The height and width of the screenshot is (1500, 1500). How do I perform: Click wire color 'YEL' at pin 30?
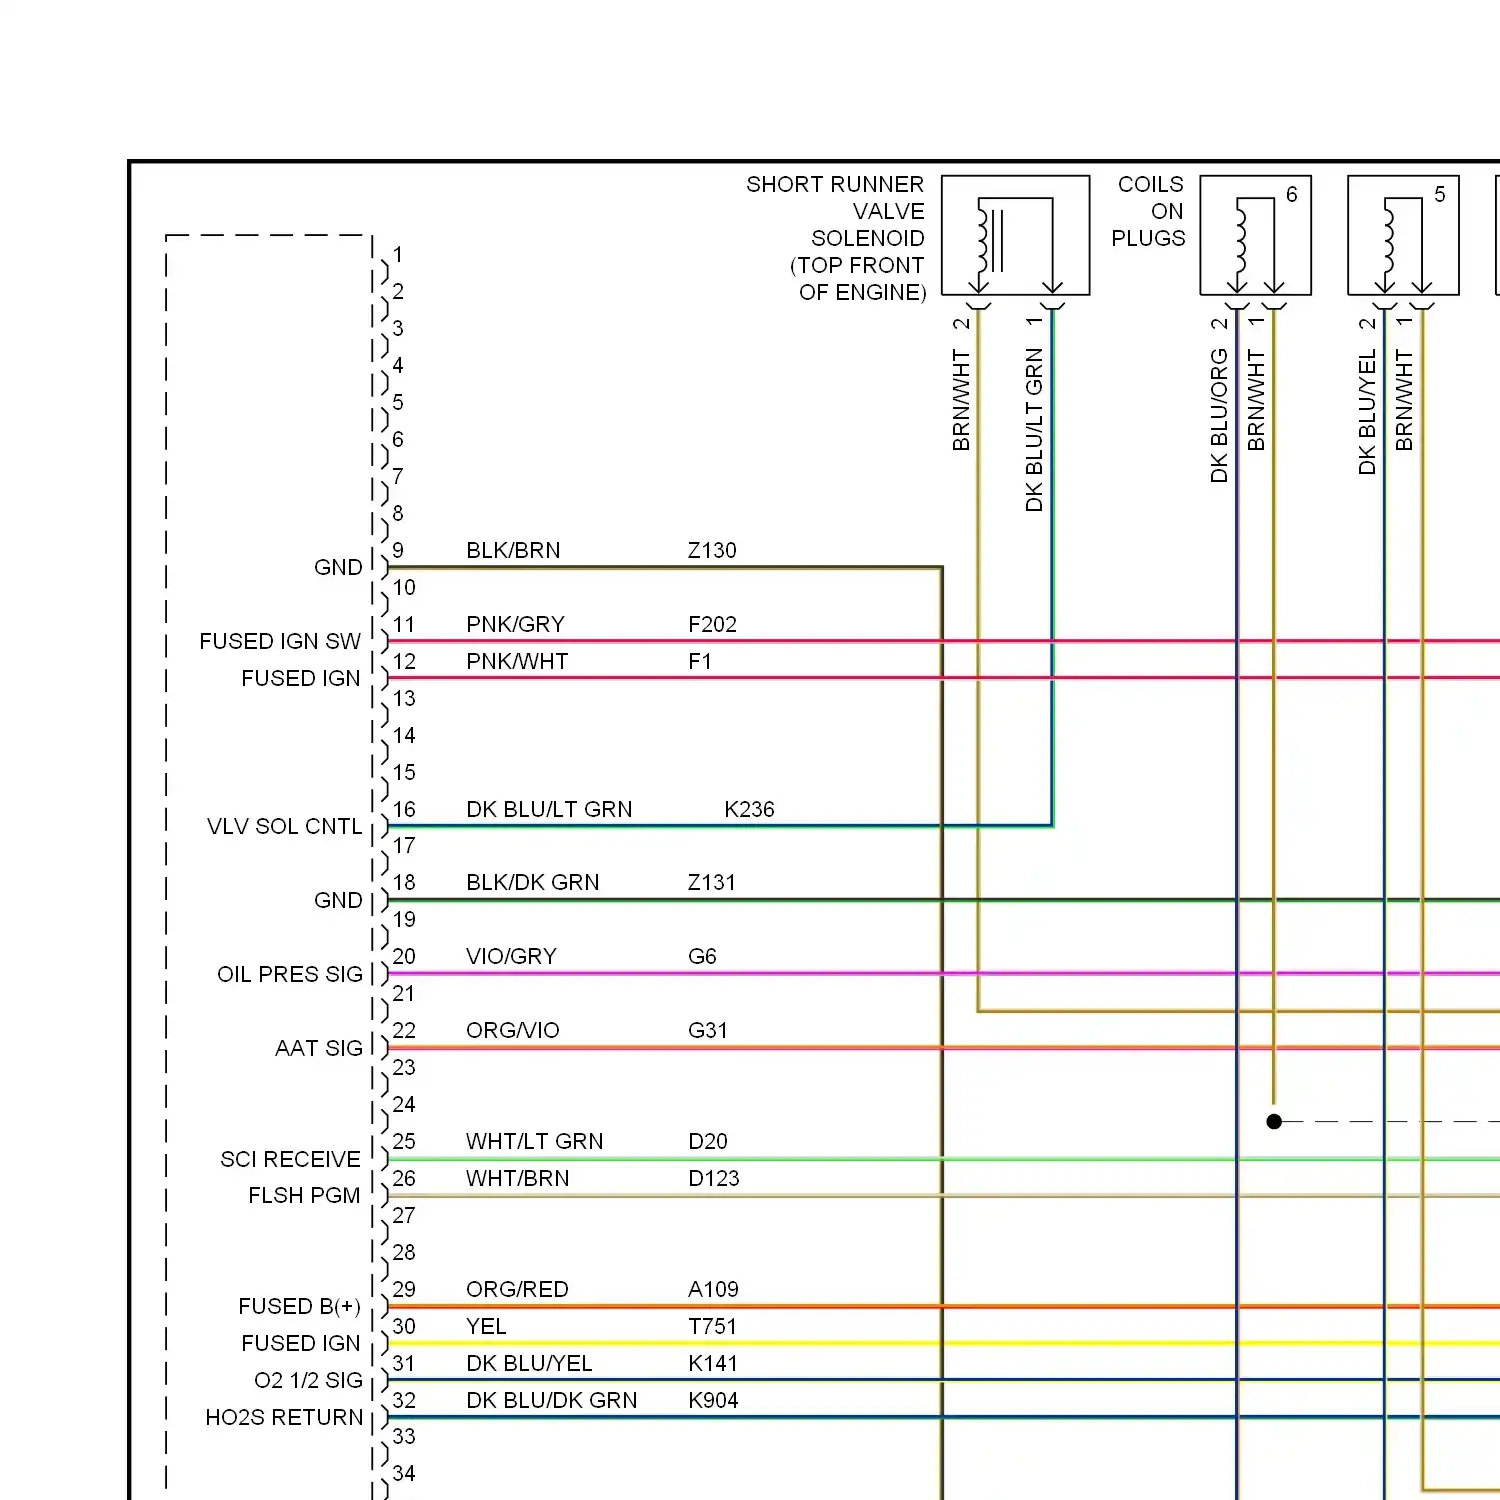(486, 1326)
